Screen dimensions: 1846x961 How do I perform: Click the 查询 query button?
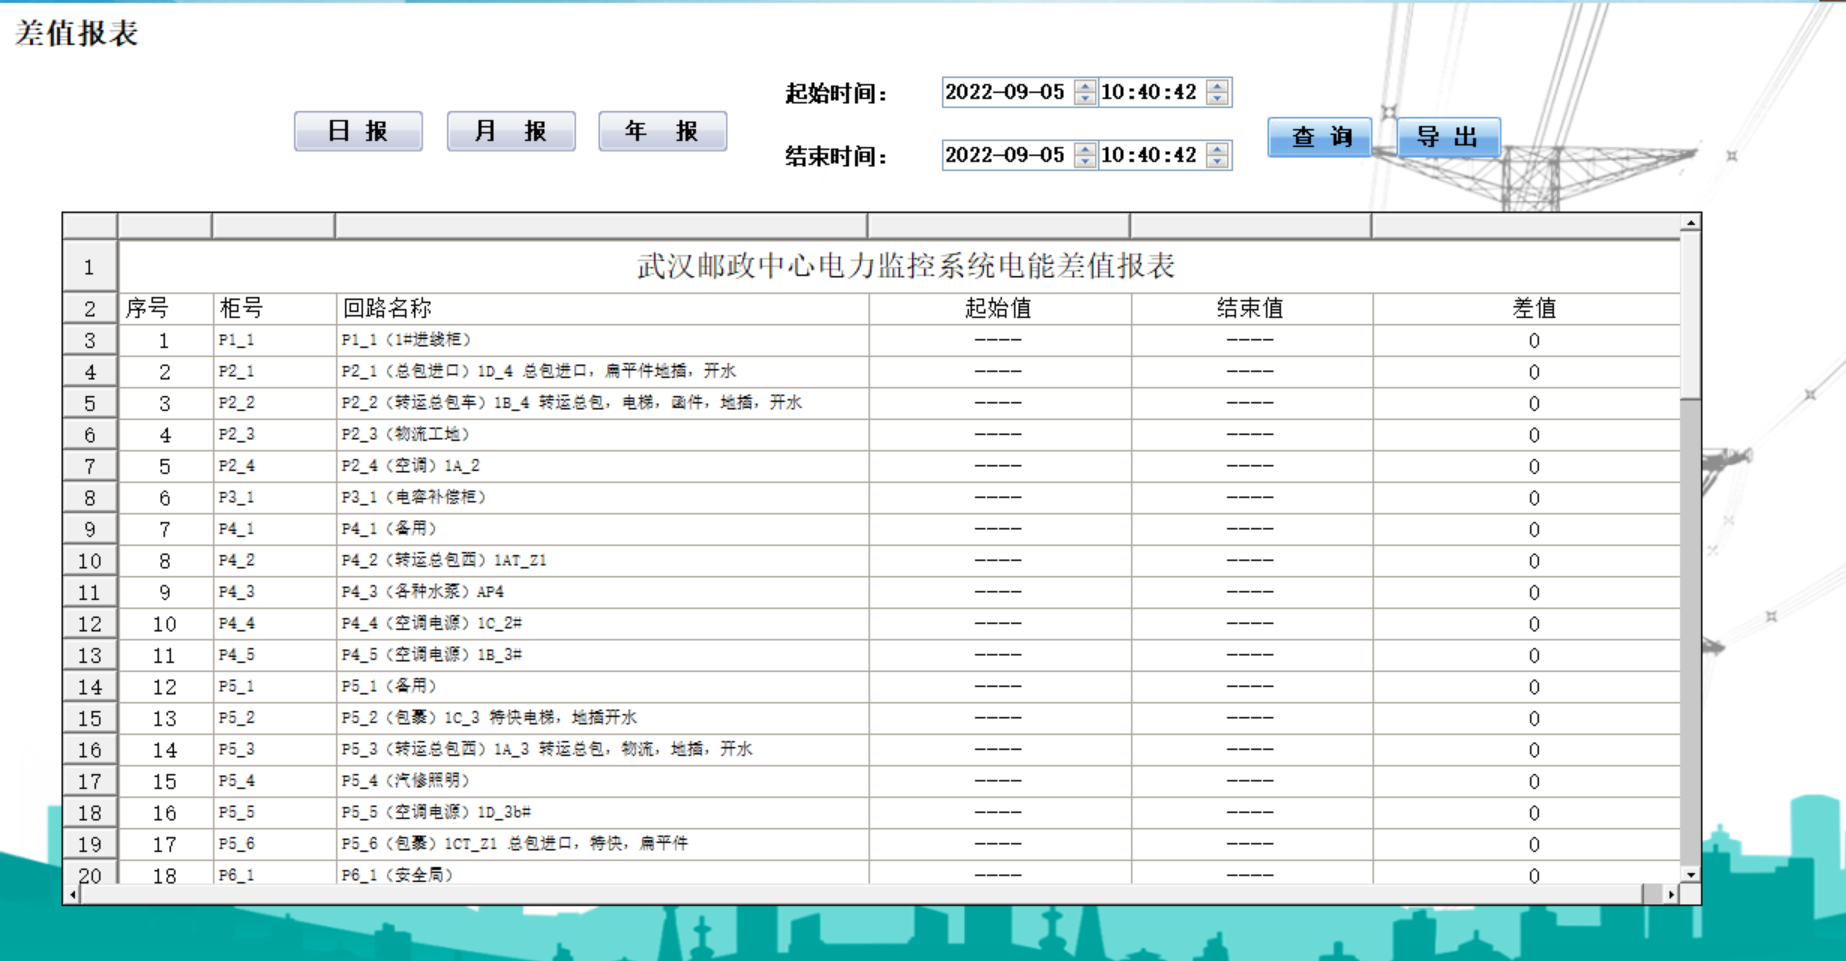(x=1319, y=138)
